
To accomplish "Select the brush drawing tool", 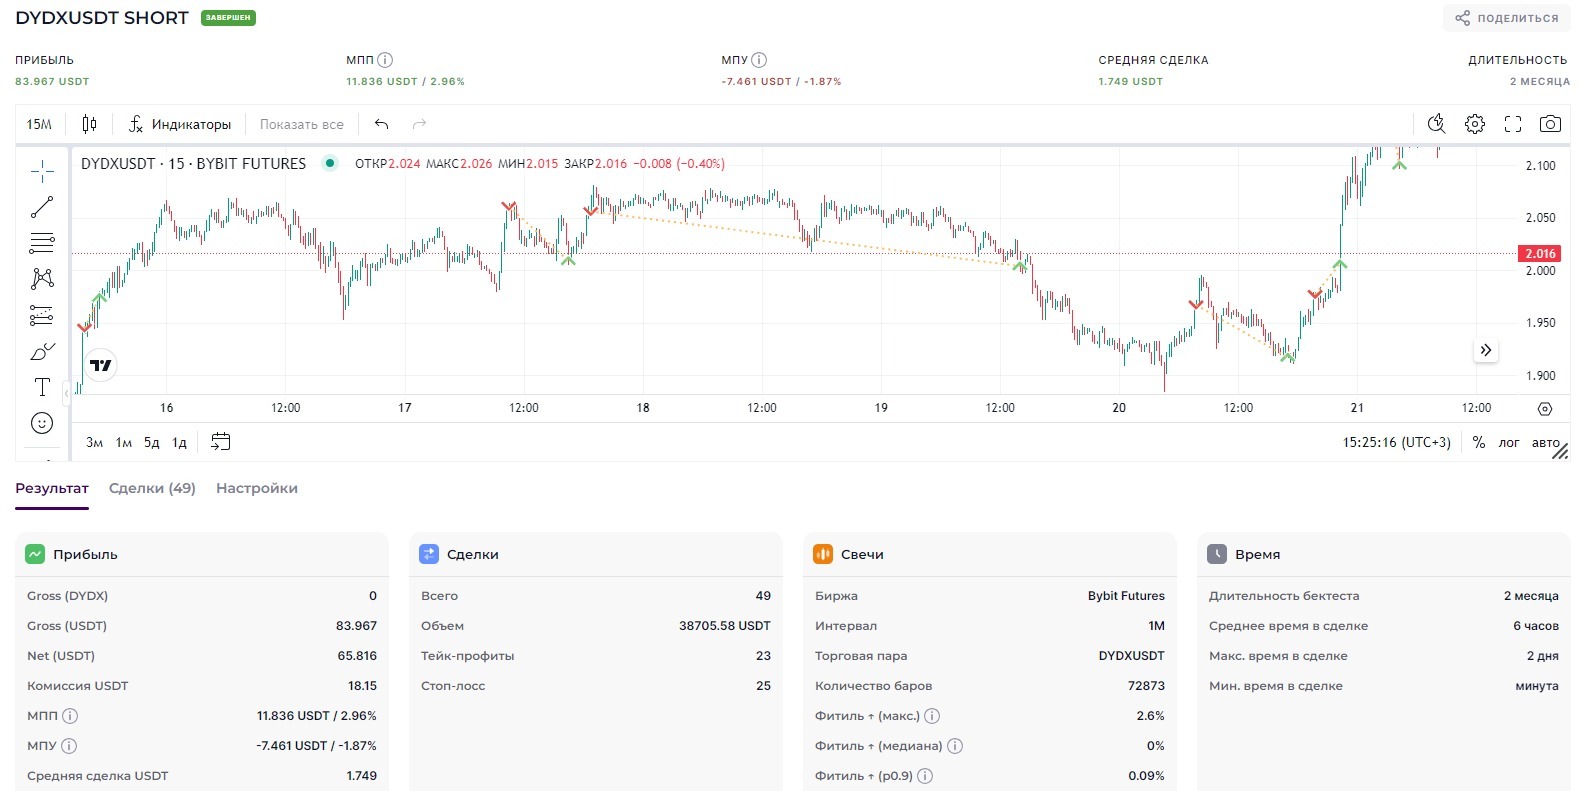I will point(42,352).
